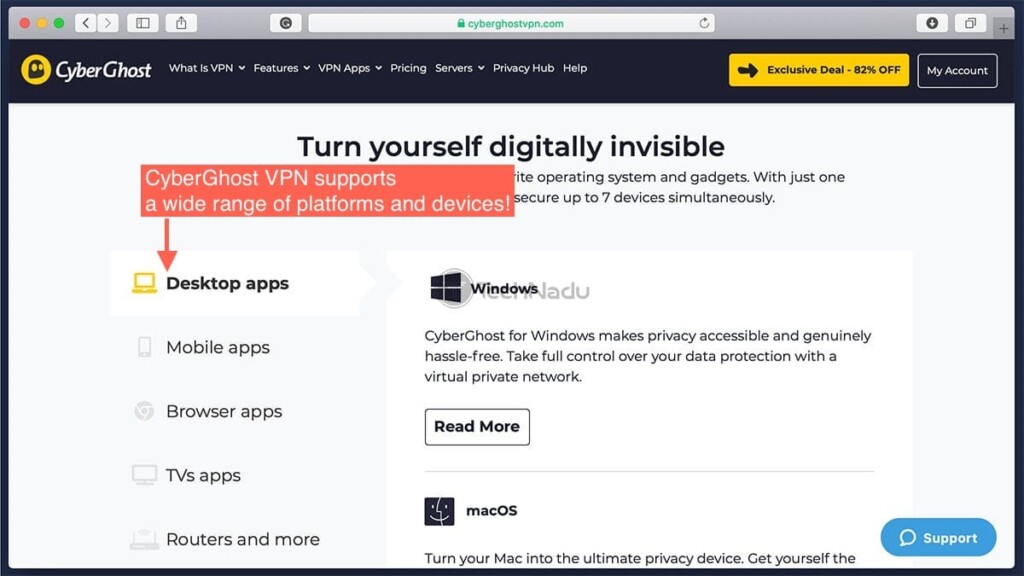Click the Chrome icon beside Browser apps
The height and width of the screenshot is (576, 1024).
tap(144, 411)
